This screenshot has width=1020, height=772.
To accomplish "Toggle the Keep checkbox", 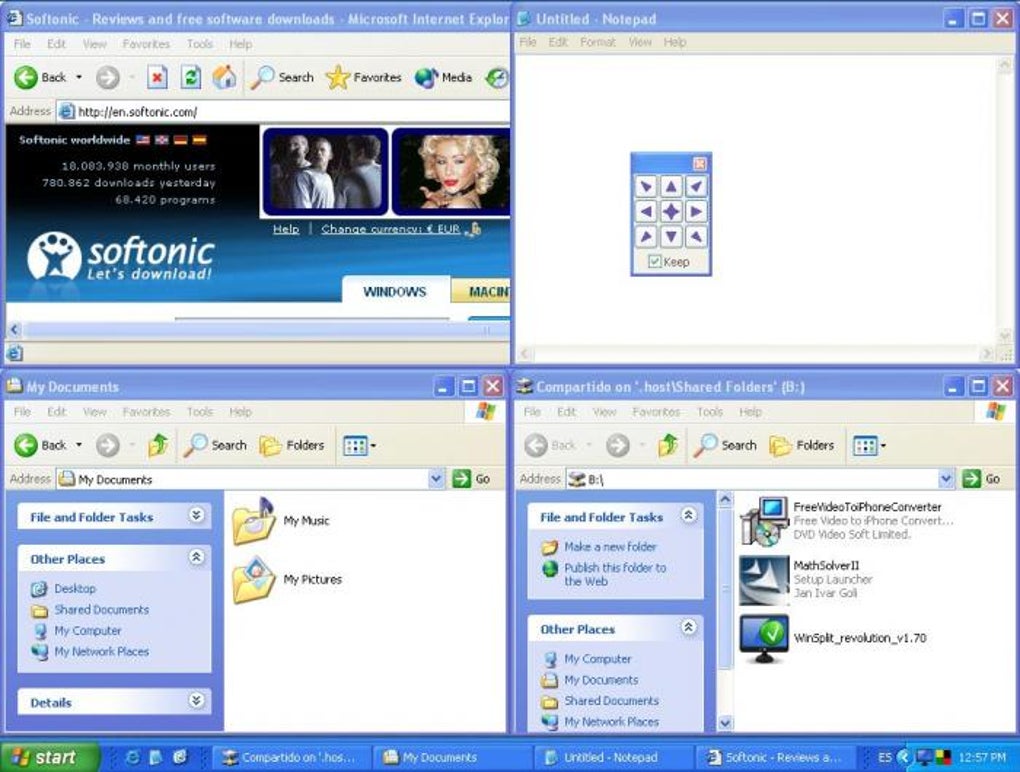I will coord(654,261).
